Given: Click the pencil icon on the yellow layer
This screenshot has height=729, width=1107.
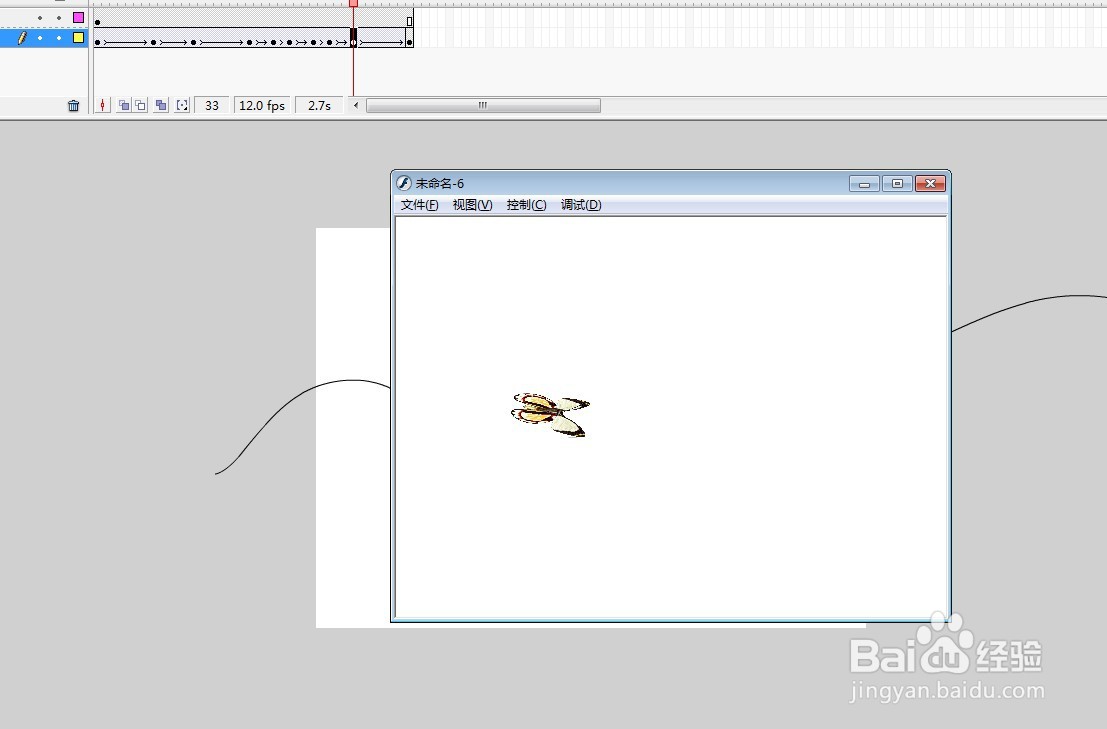Looking at the screenshot, I should [x=22, y=38].
